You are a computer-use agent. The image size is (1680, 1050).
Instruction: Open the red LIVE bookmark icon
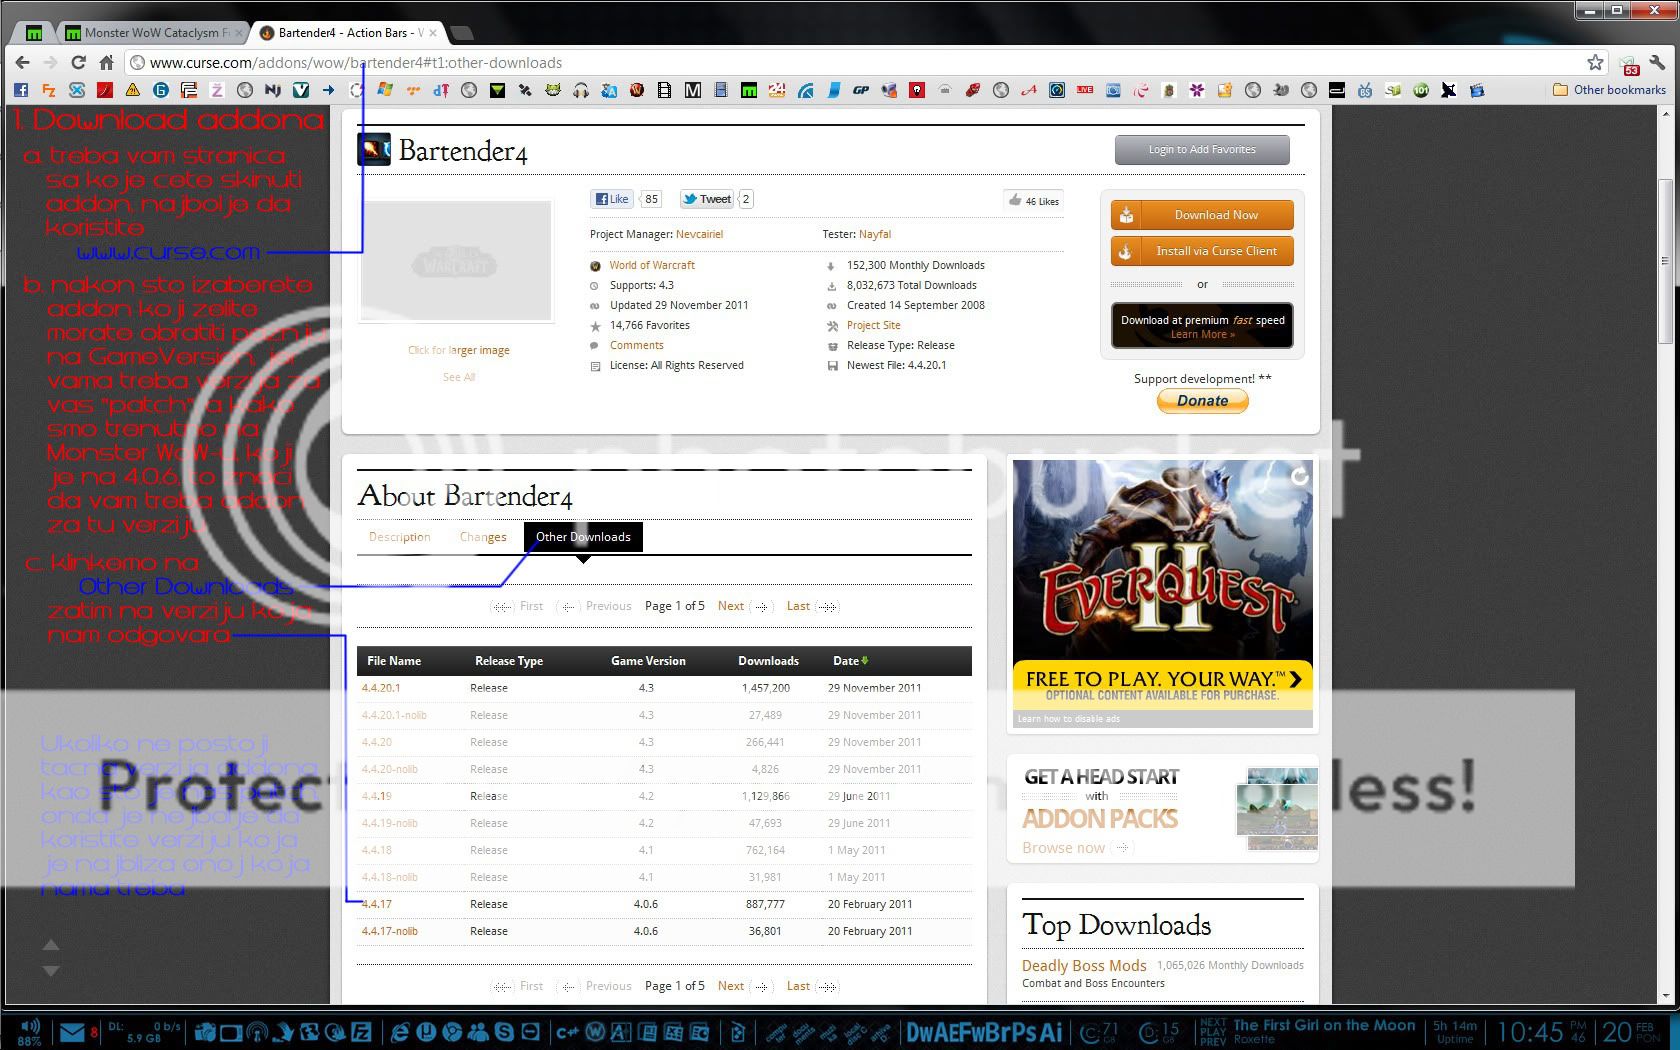coord(1085,90)
